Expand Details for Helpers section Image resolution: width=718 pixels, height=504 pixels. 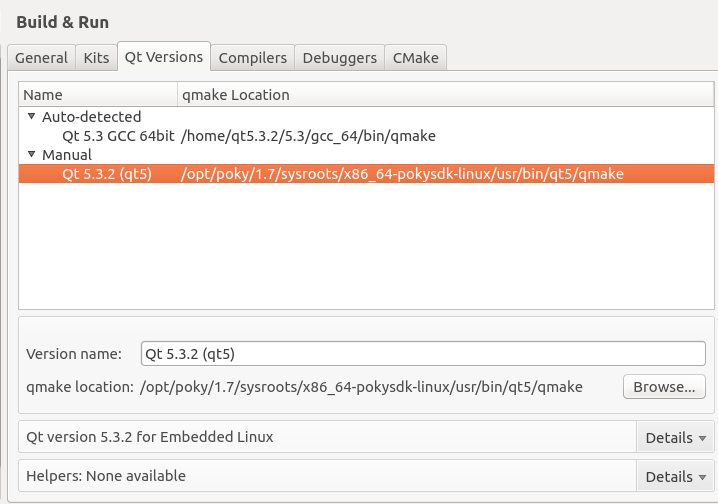675,477
